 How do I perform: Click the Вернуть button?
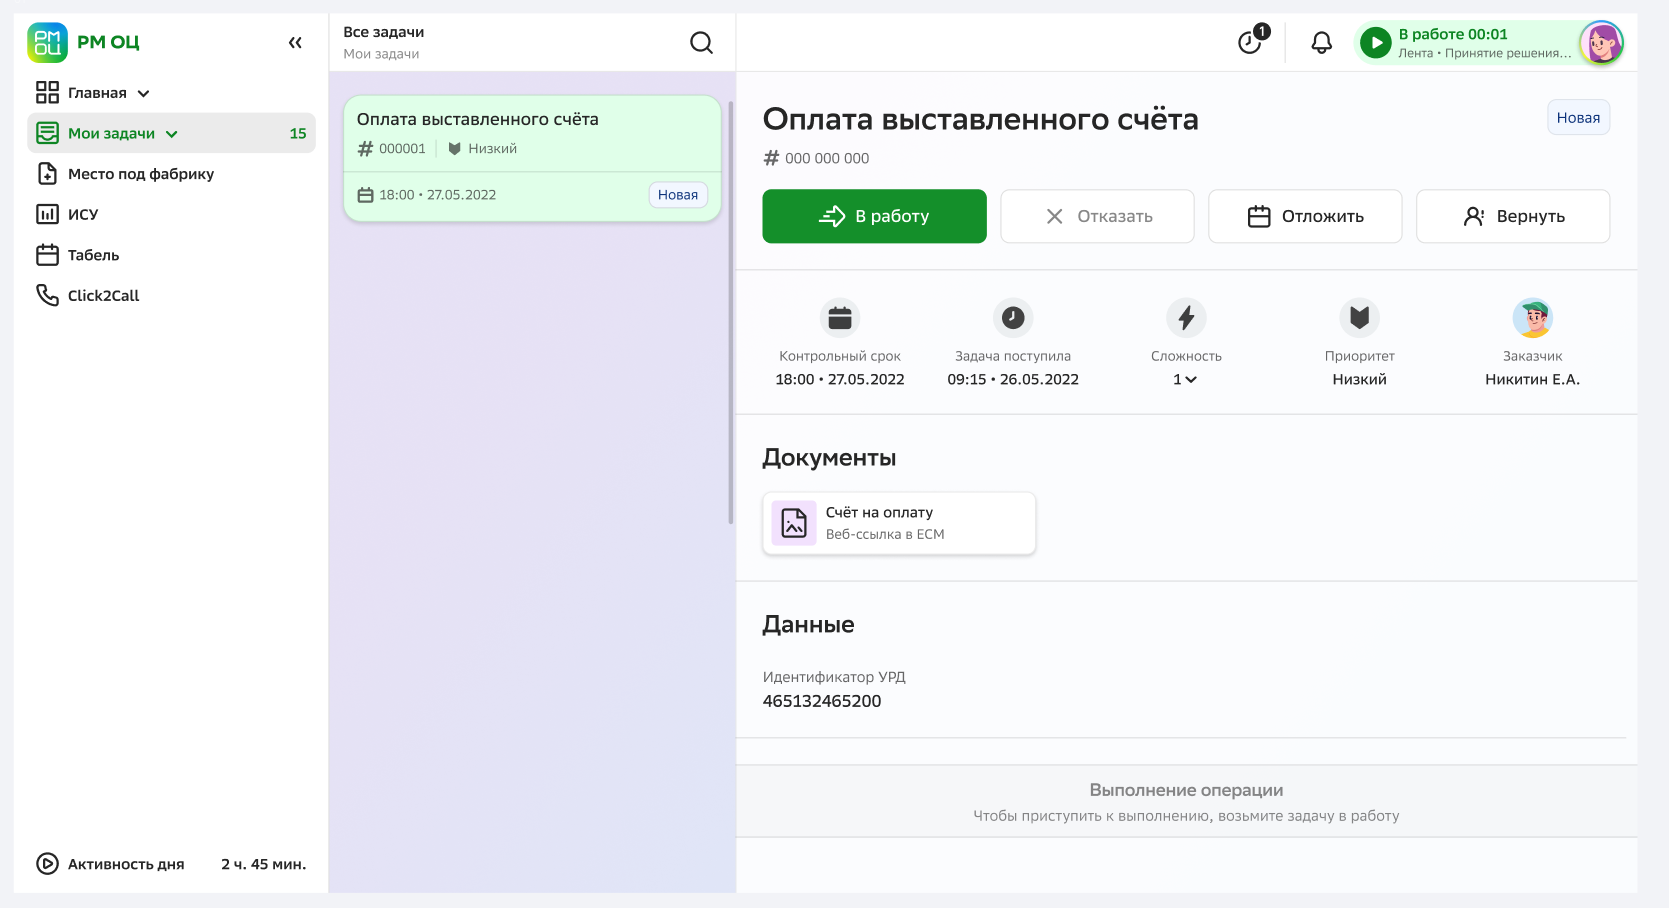[x=1512, y=216]
